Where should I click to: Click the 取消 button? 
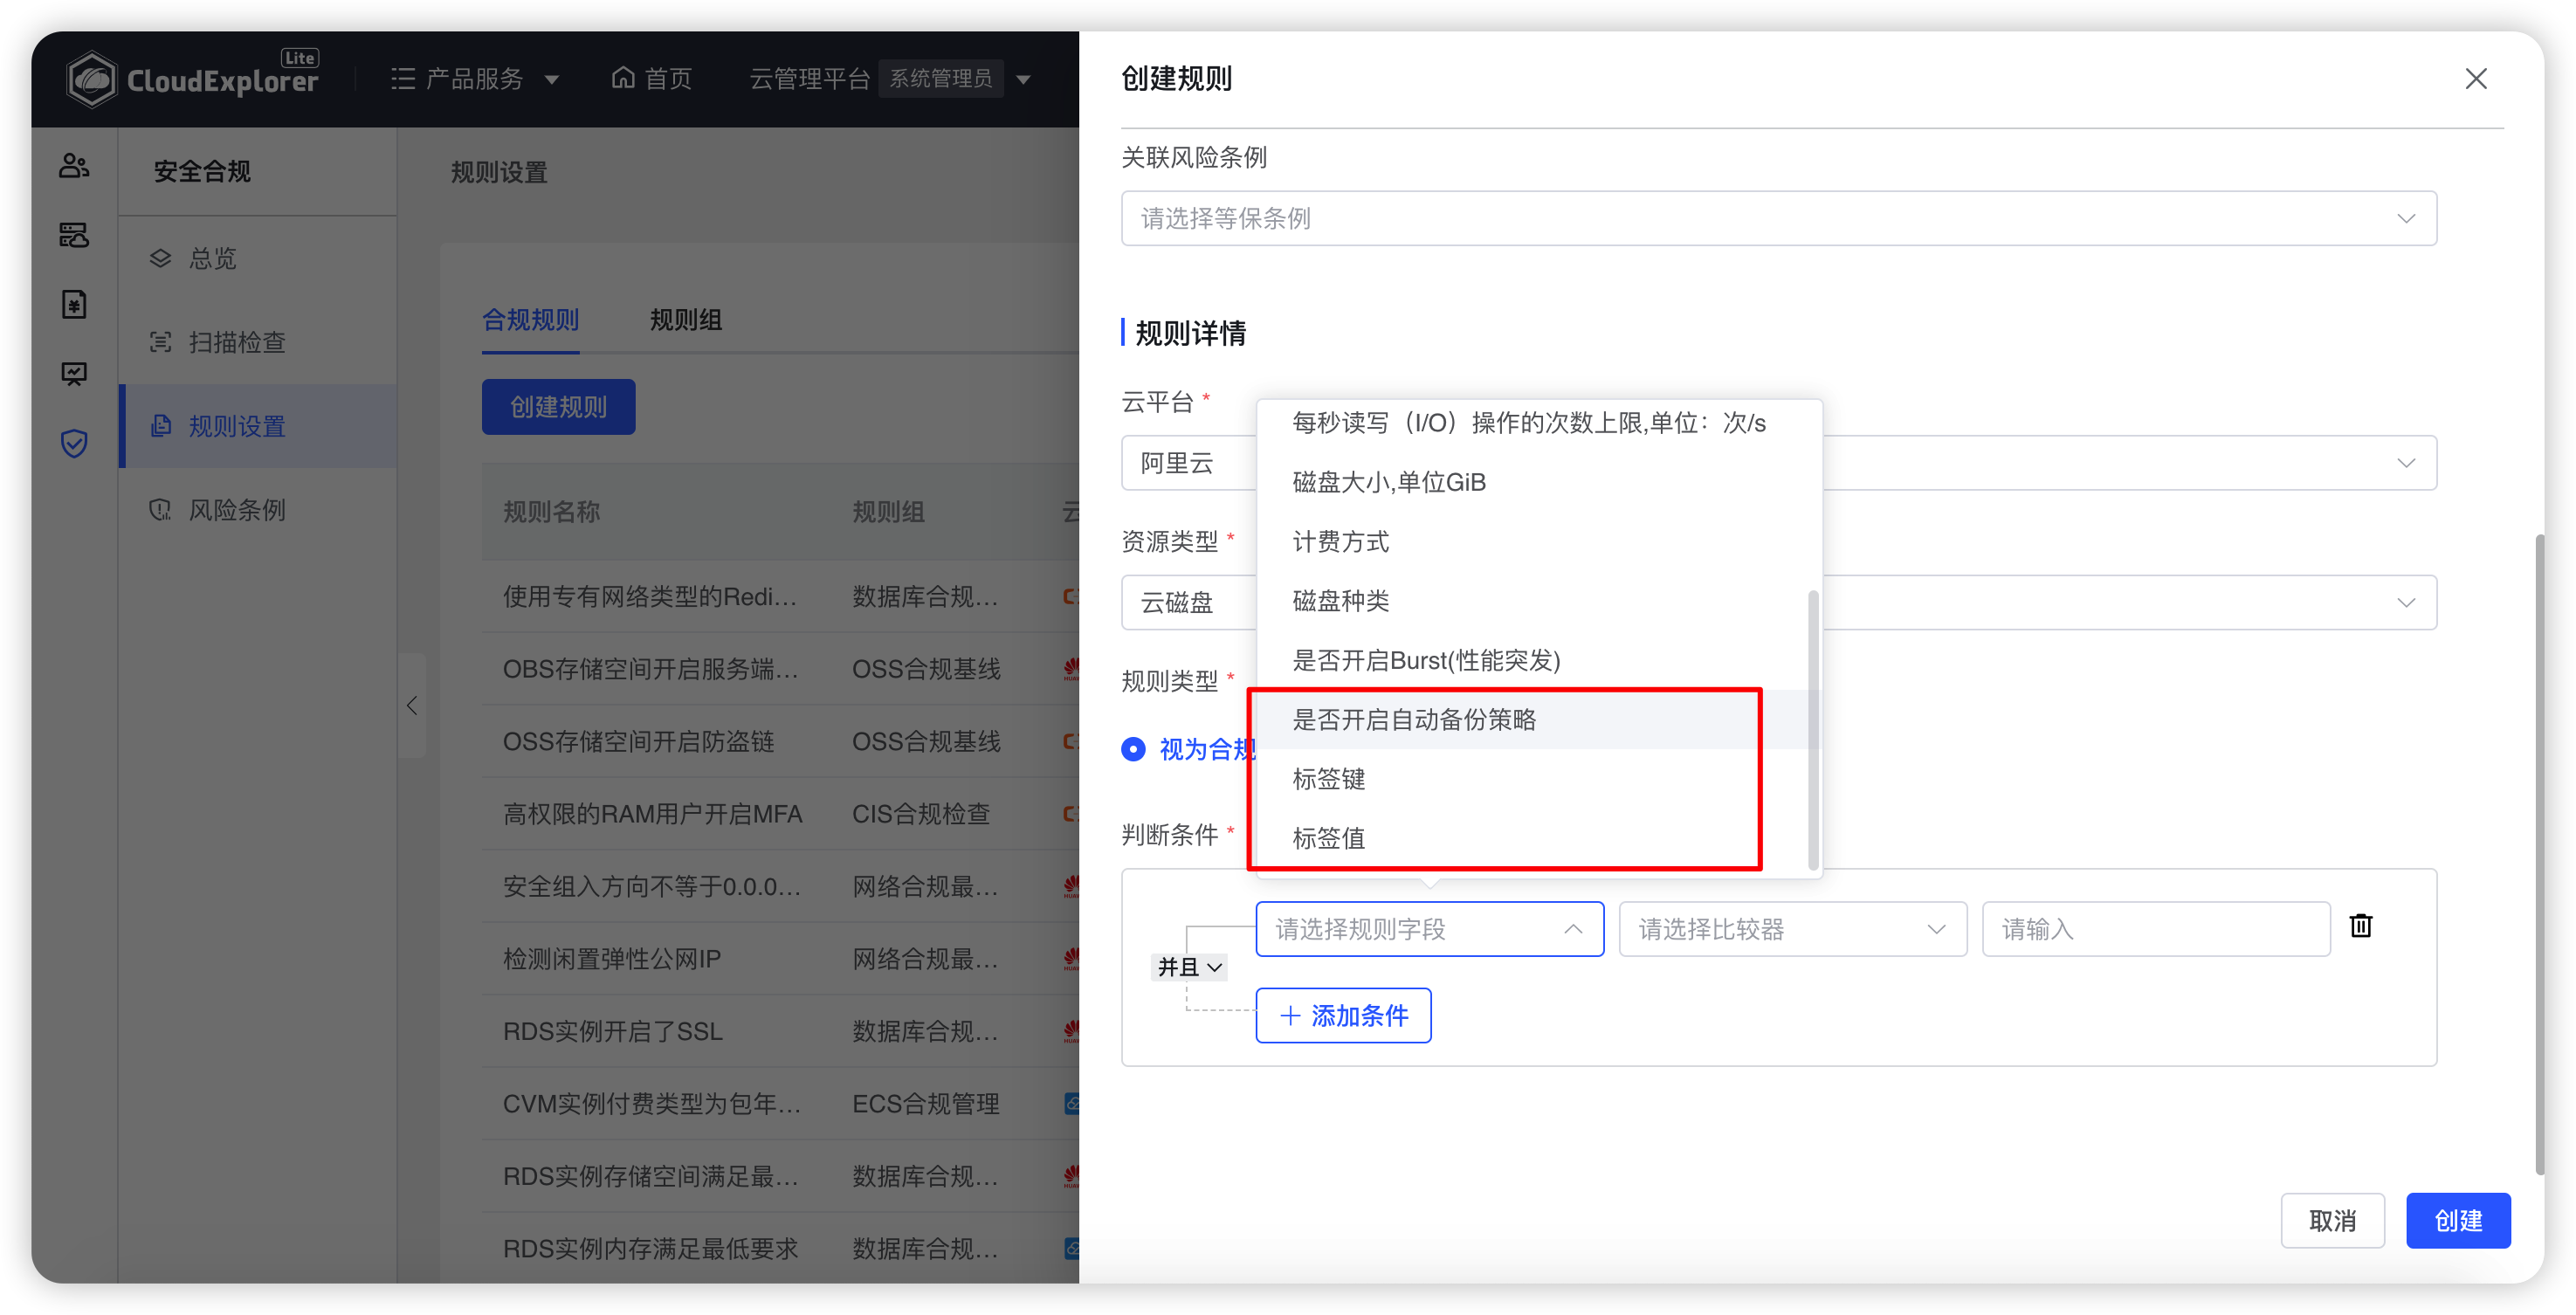[2332, 1221]
